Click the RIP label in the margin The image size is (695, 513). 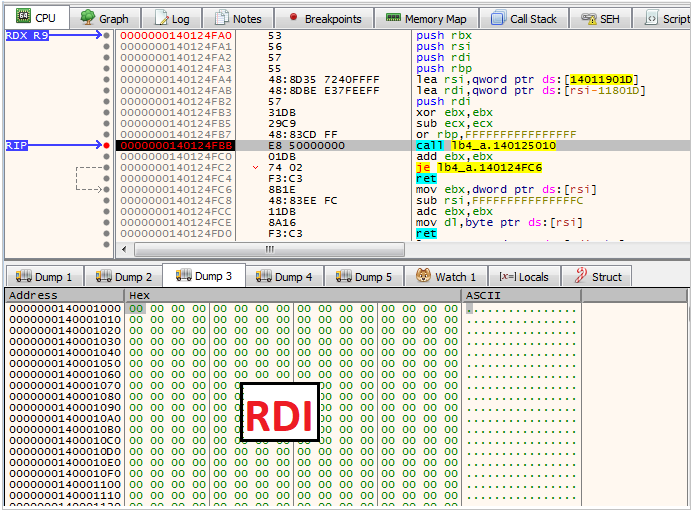point(16,145)
